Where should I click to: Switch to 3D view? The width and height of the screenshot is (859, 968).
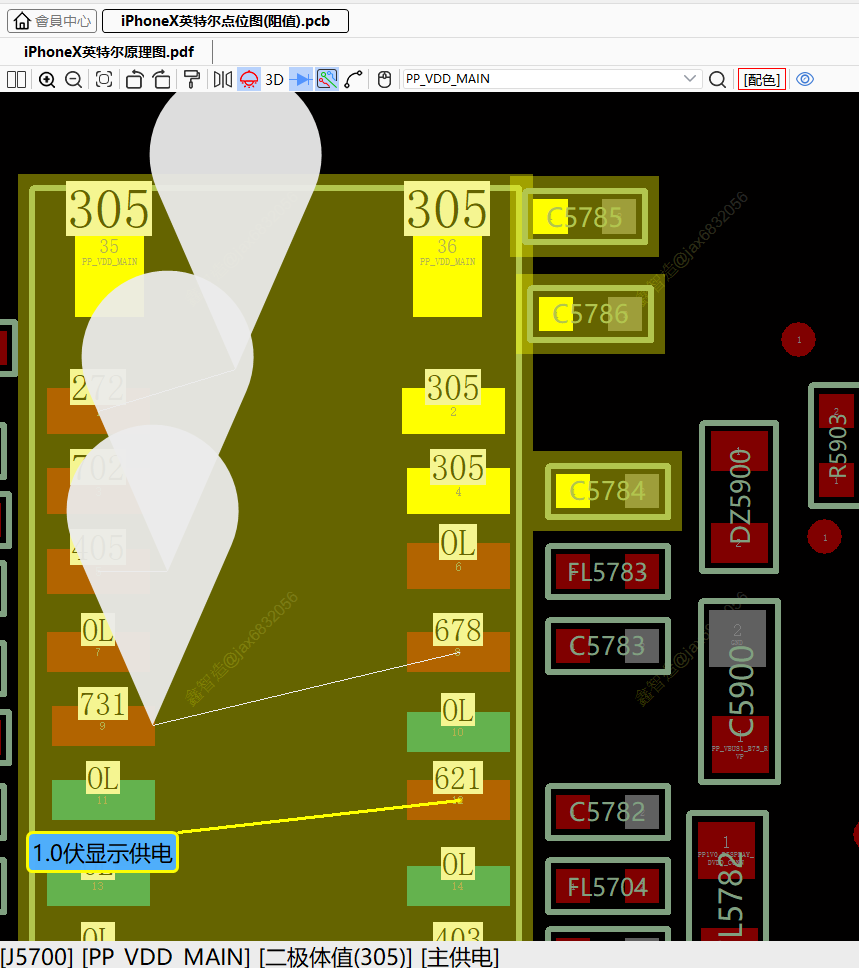[274, 80]
